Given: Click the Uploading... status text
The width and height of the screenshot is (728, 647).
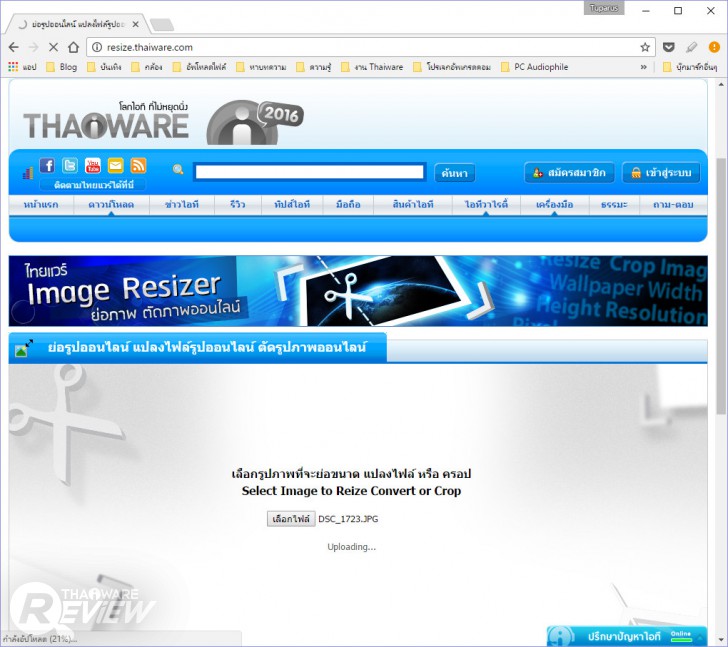Looking at the screenshot, I should pos(351,547).
